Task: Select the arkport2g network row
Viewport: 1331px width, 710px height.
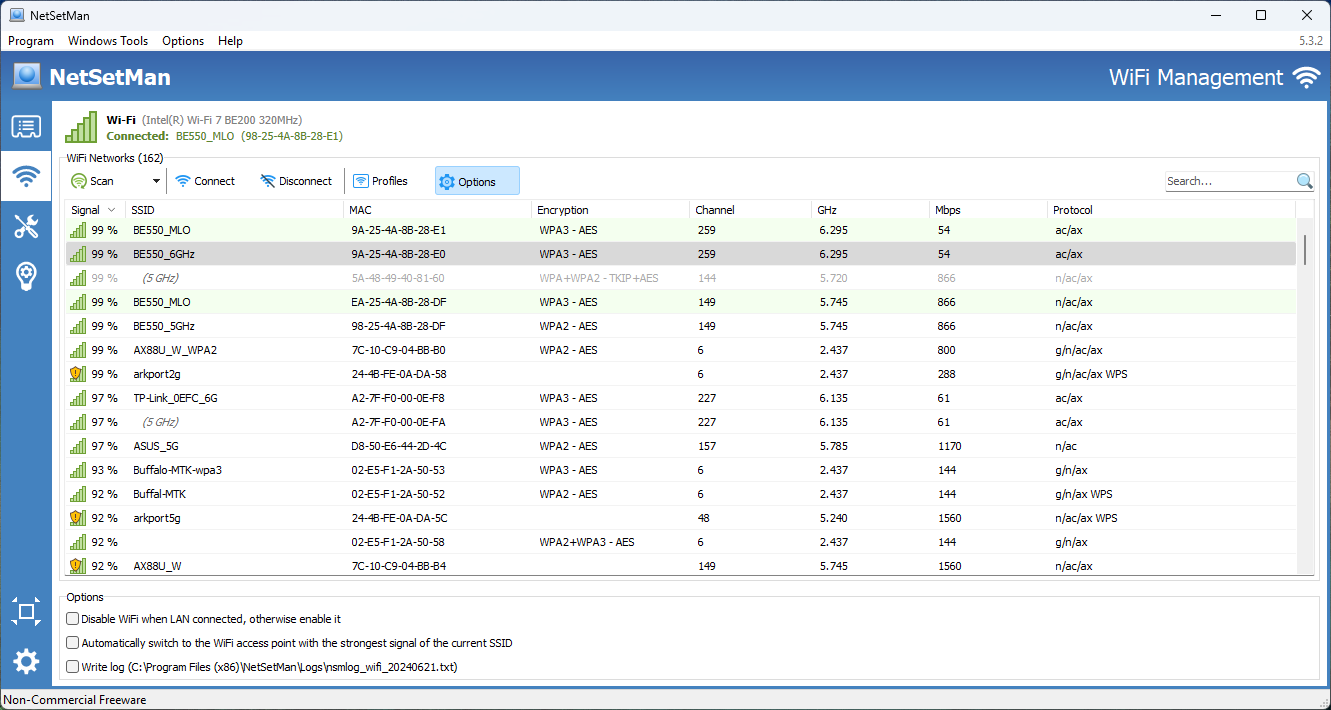Action: coord(681,374)
